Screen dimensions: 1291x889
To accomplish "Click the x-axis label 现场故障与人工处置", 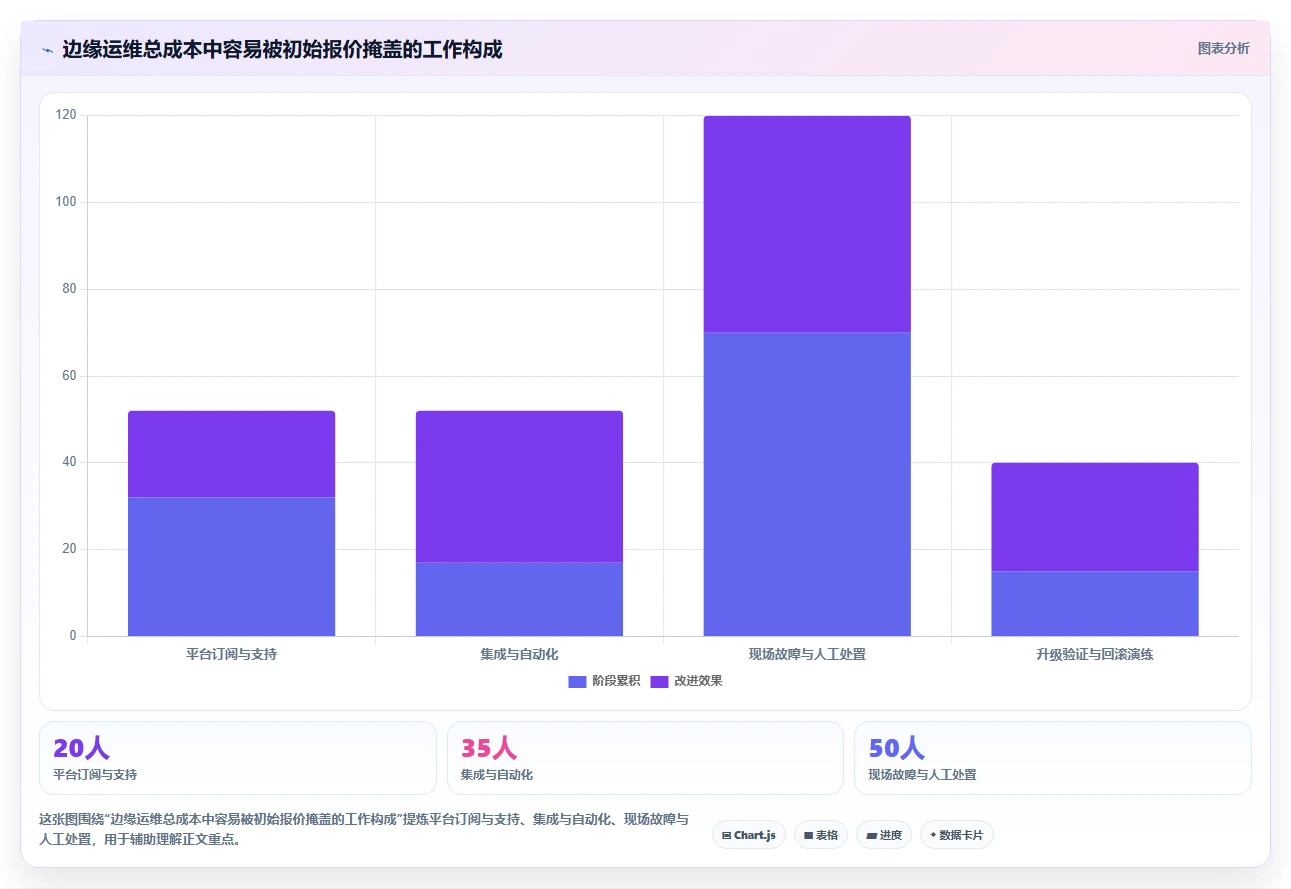I will [x=807, y=655].
